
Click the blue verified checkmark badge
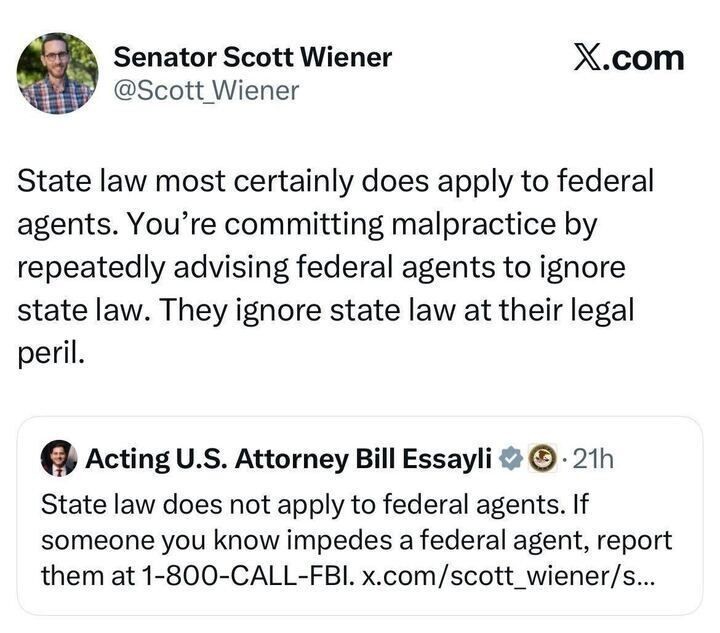tap(510, 458)
